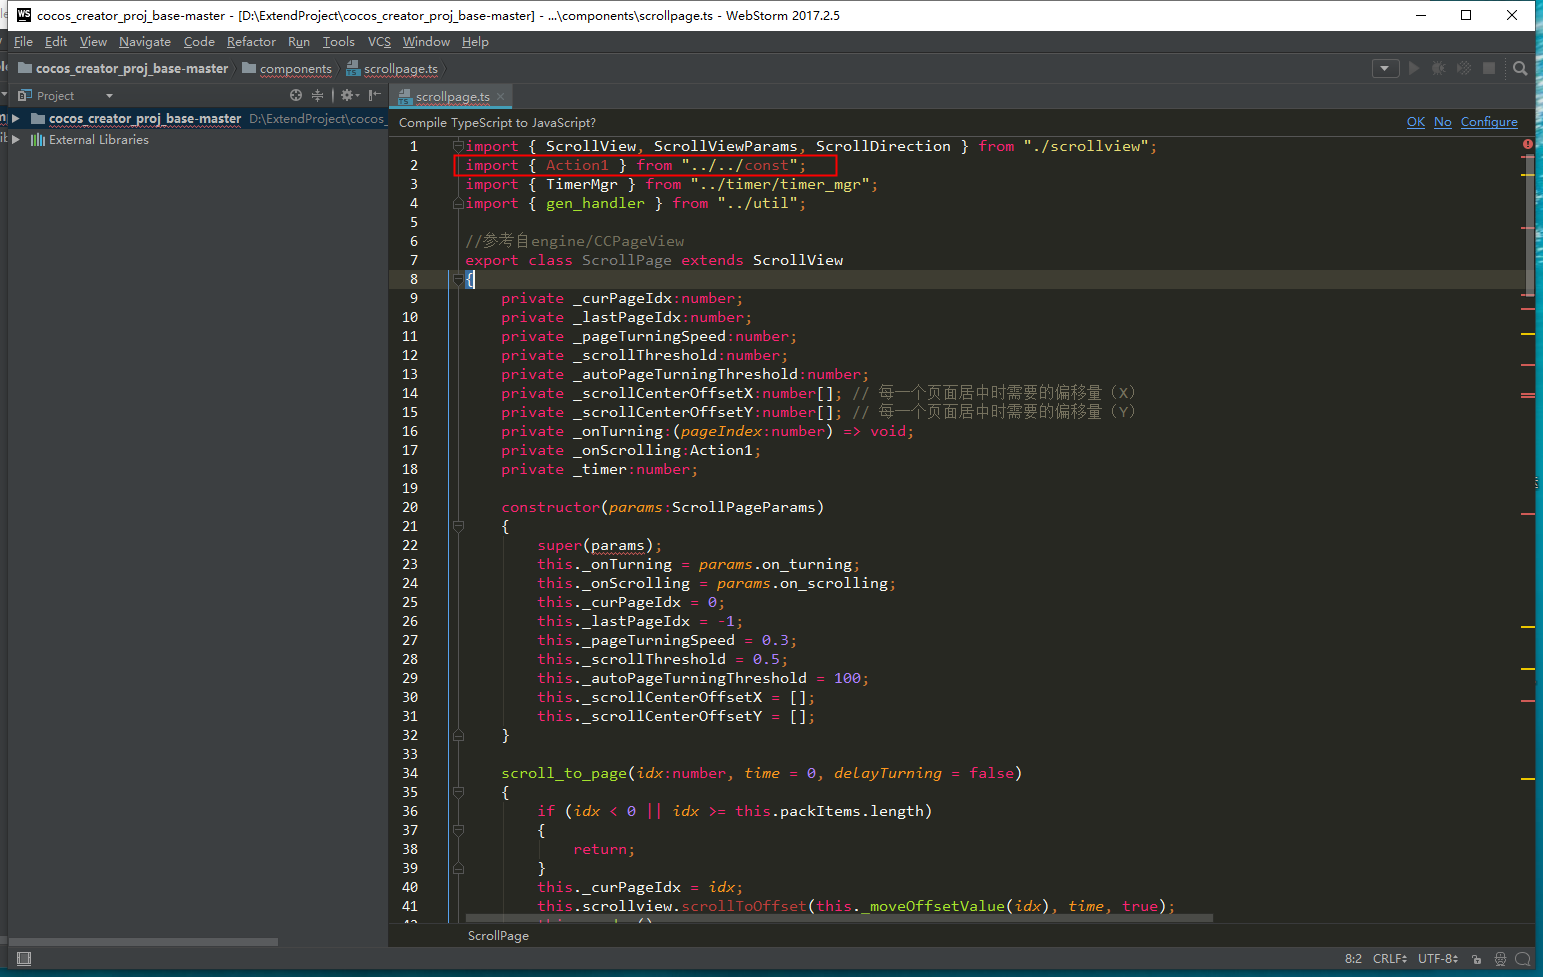Hide the Project tool window panel
The width and height of the screenshot is (1543, 977).
[374, 96]
